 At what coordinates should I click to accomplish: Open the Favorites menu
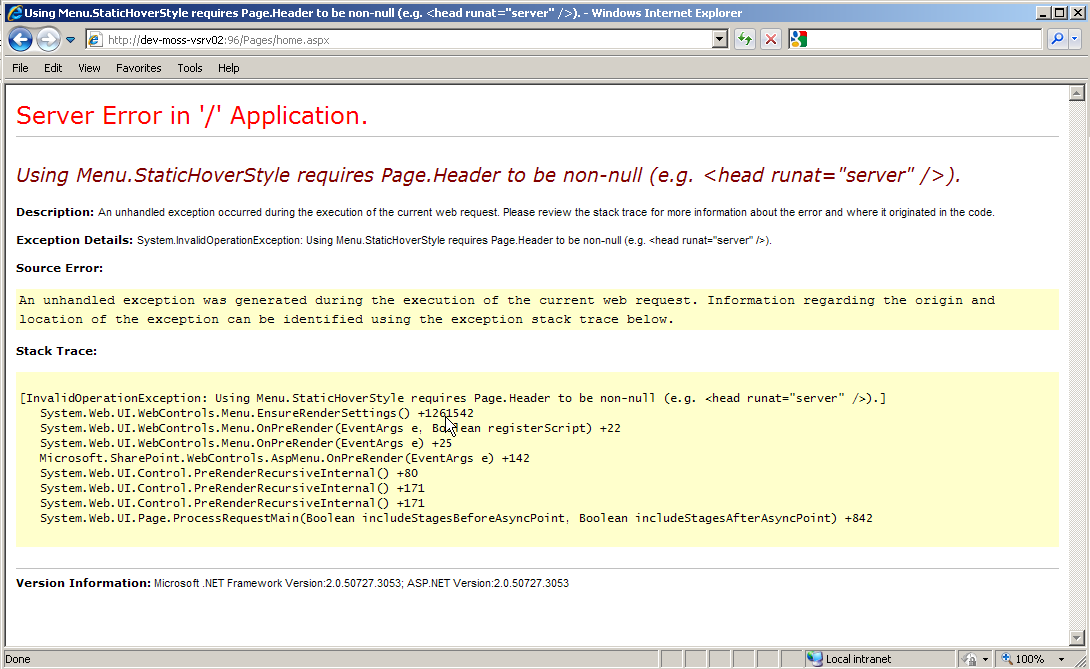coord(138,68)
